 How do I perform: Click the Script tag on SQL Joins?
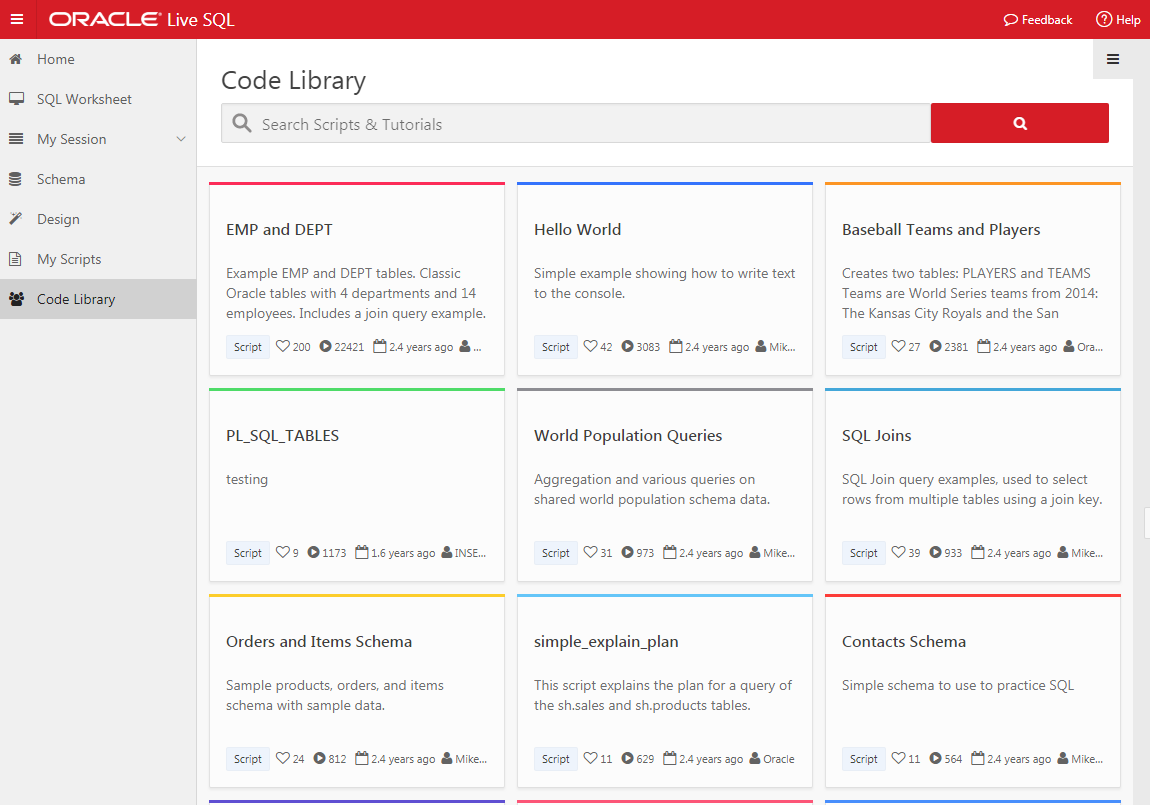tap(864, 553)
